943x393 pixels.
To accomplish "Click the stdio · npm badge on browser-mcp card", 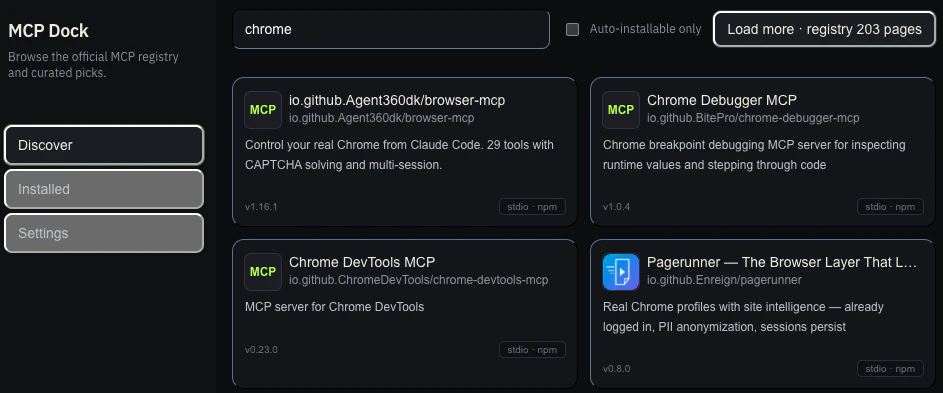I will 532,206.
